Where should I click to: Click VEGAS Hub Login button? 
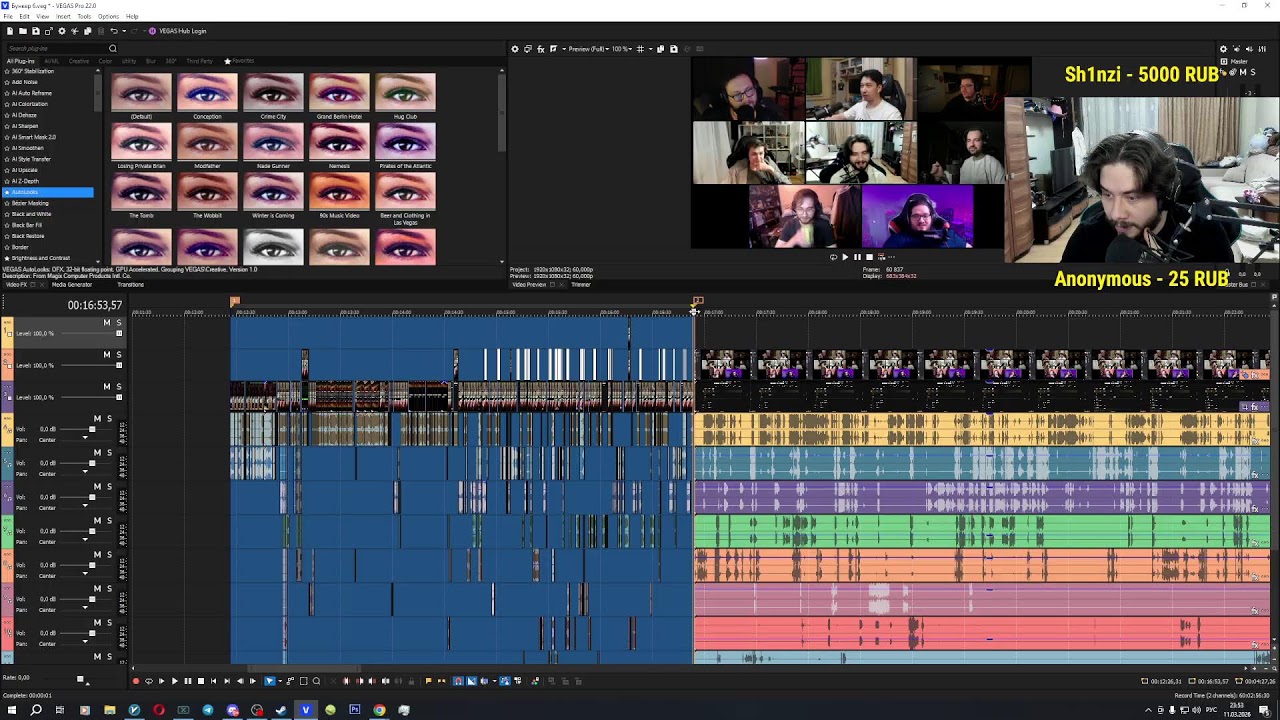coord(177,31)
